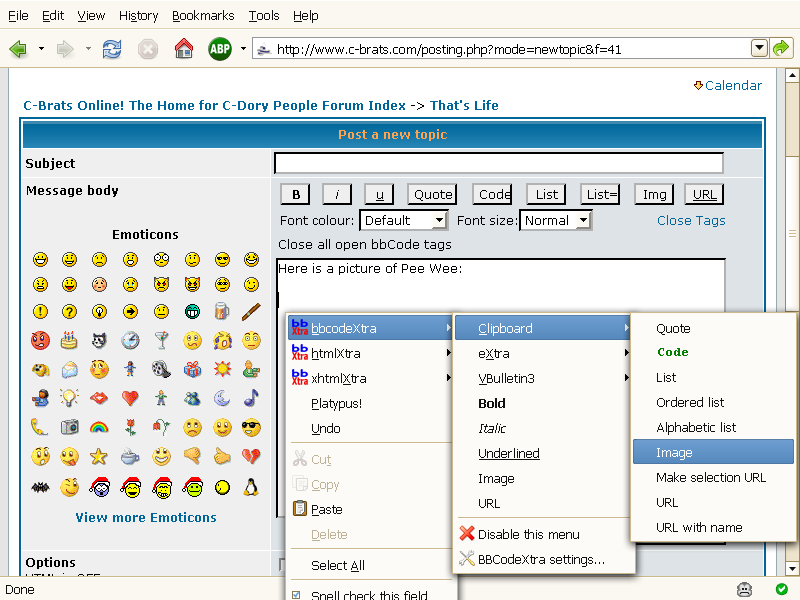Click the Home toolbar icon
The image size is (800, 600).
[x=184, y=49]
